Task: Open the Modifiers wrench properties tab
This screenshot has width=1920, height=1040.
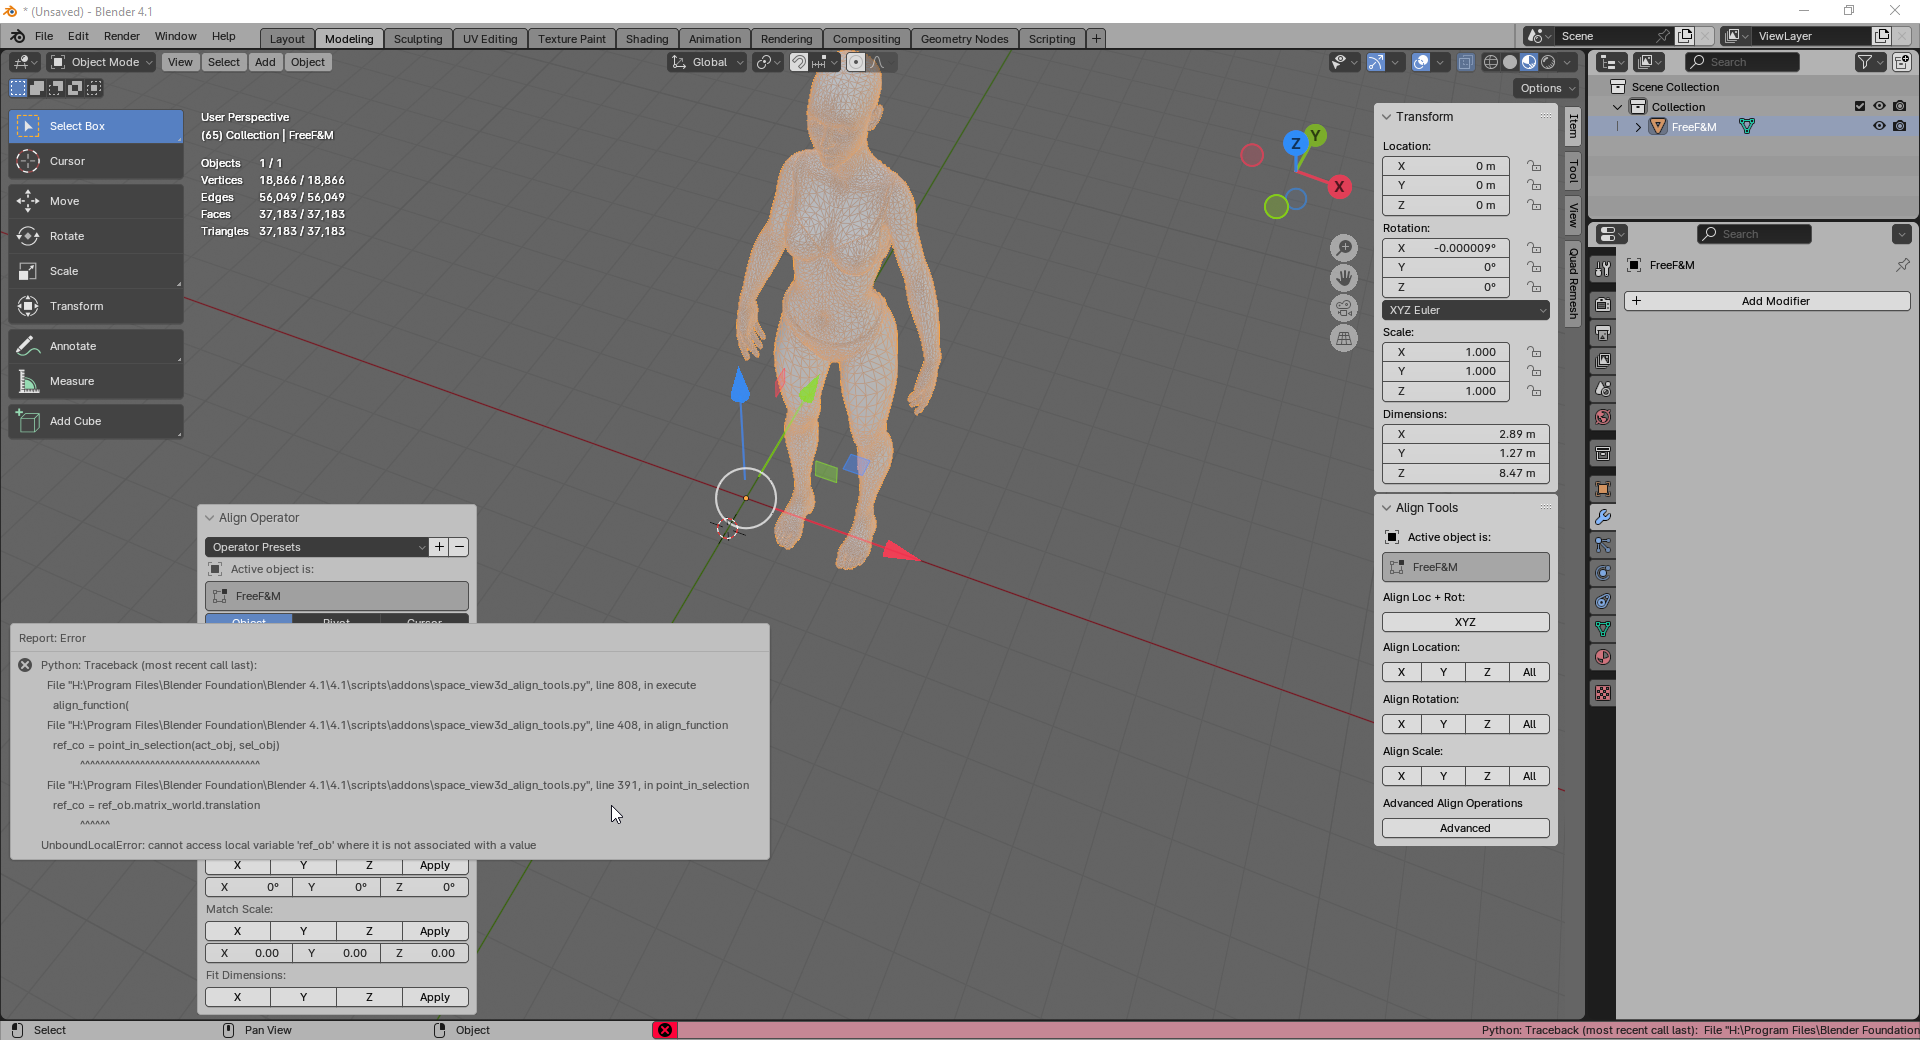Action: [x=1603, y=517]
